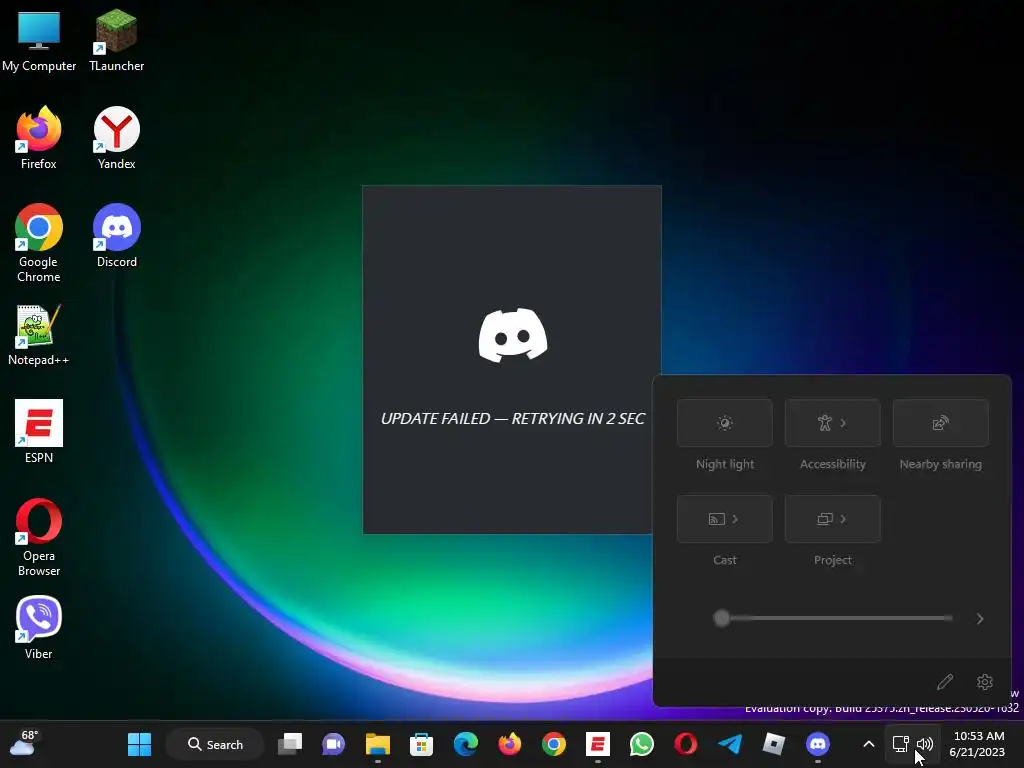Viewport: 1024px width, 768px height.
Task: Open the weather widget showing 68°
Action: (24, 743)
